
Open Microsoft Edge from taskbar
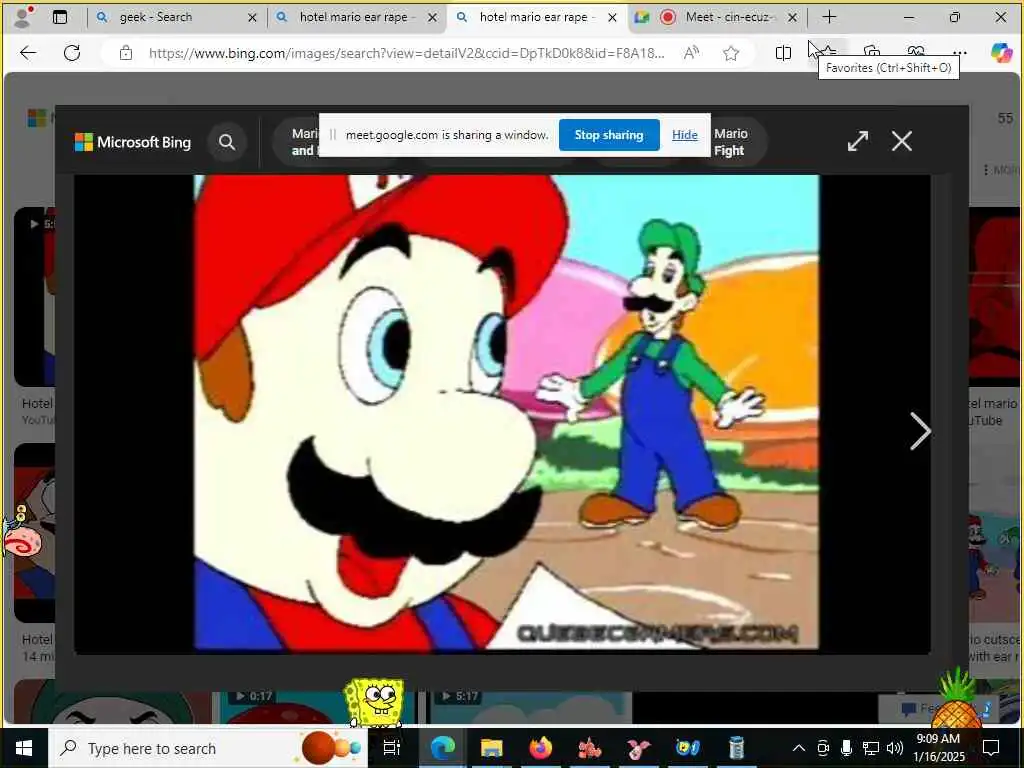coord(442,748)
